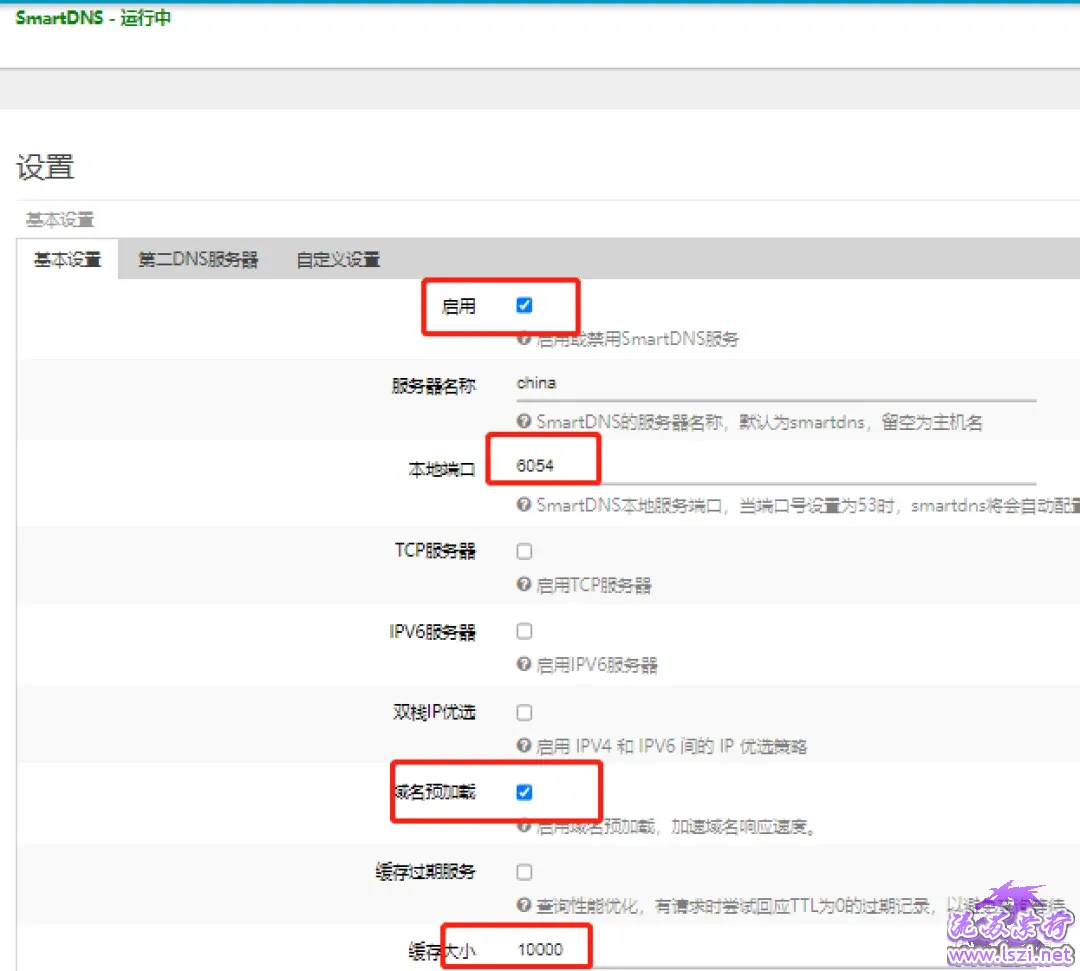This screenshot has height=971, width=1080.
Task: Click the 本地端口 field showing 6054
Action: point(776,466)
